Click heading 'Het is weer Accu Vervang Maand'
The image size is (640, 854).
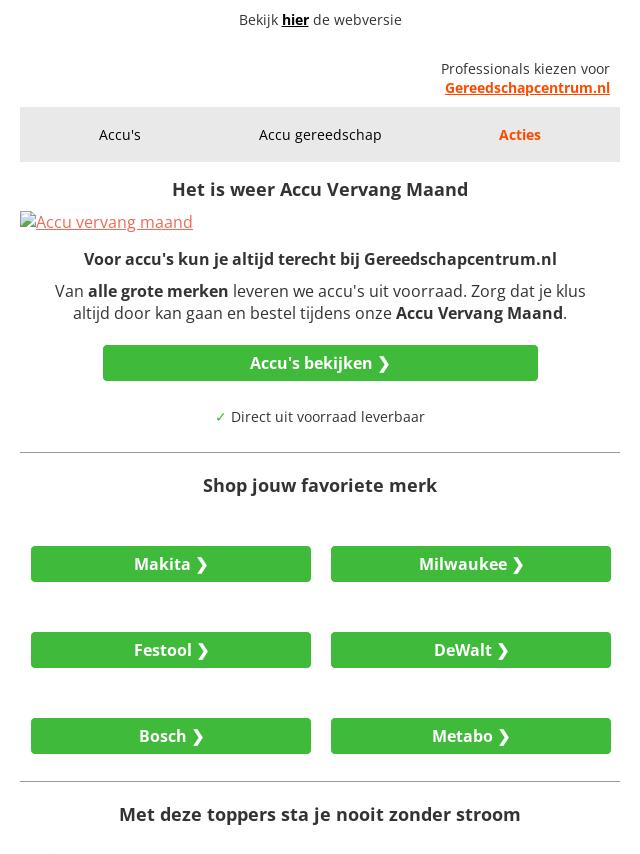(x=320, y=190)
